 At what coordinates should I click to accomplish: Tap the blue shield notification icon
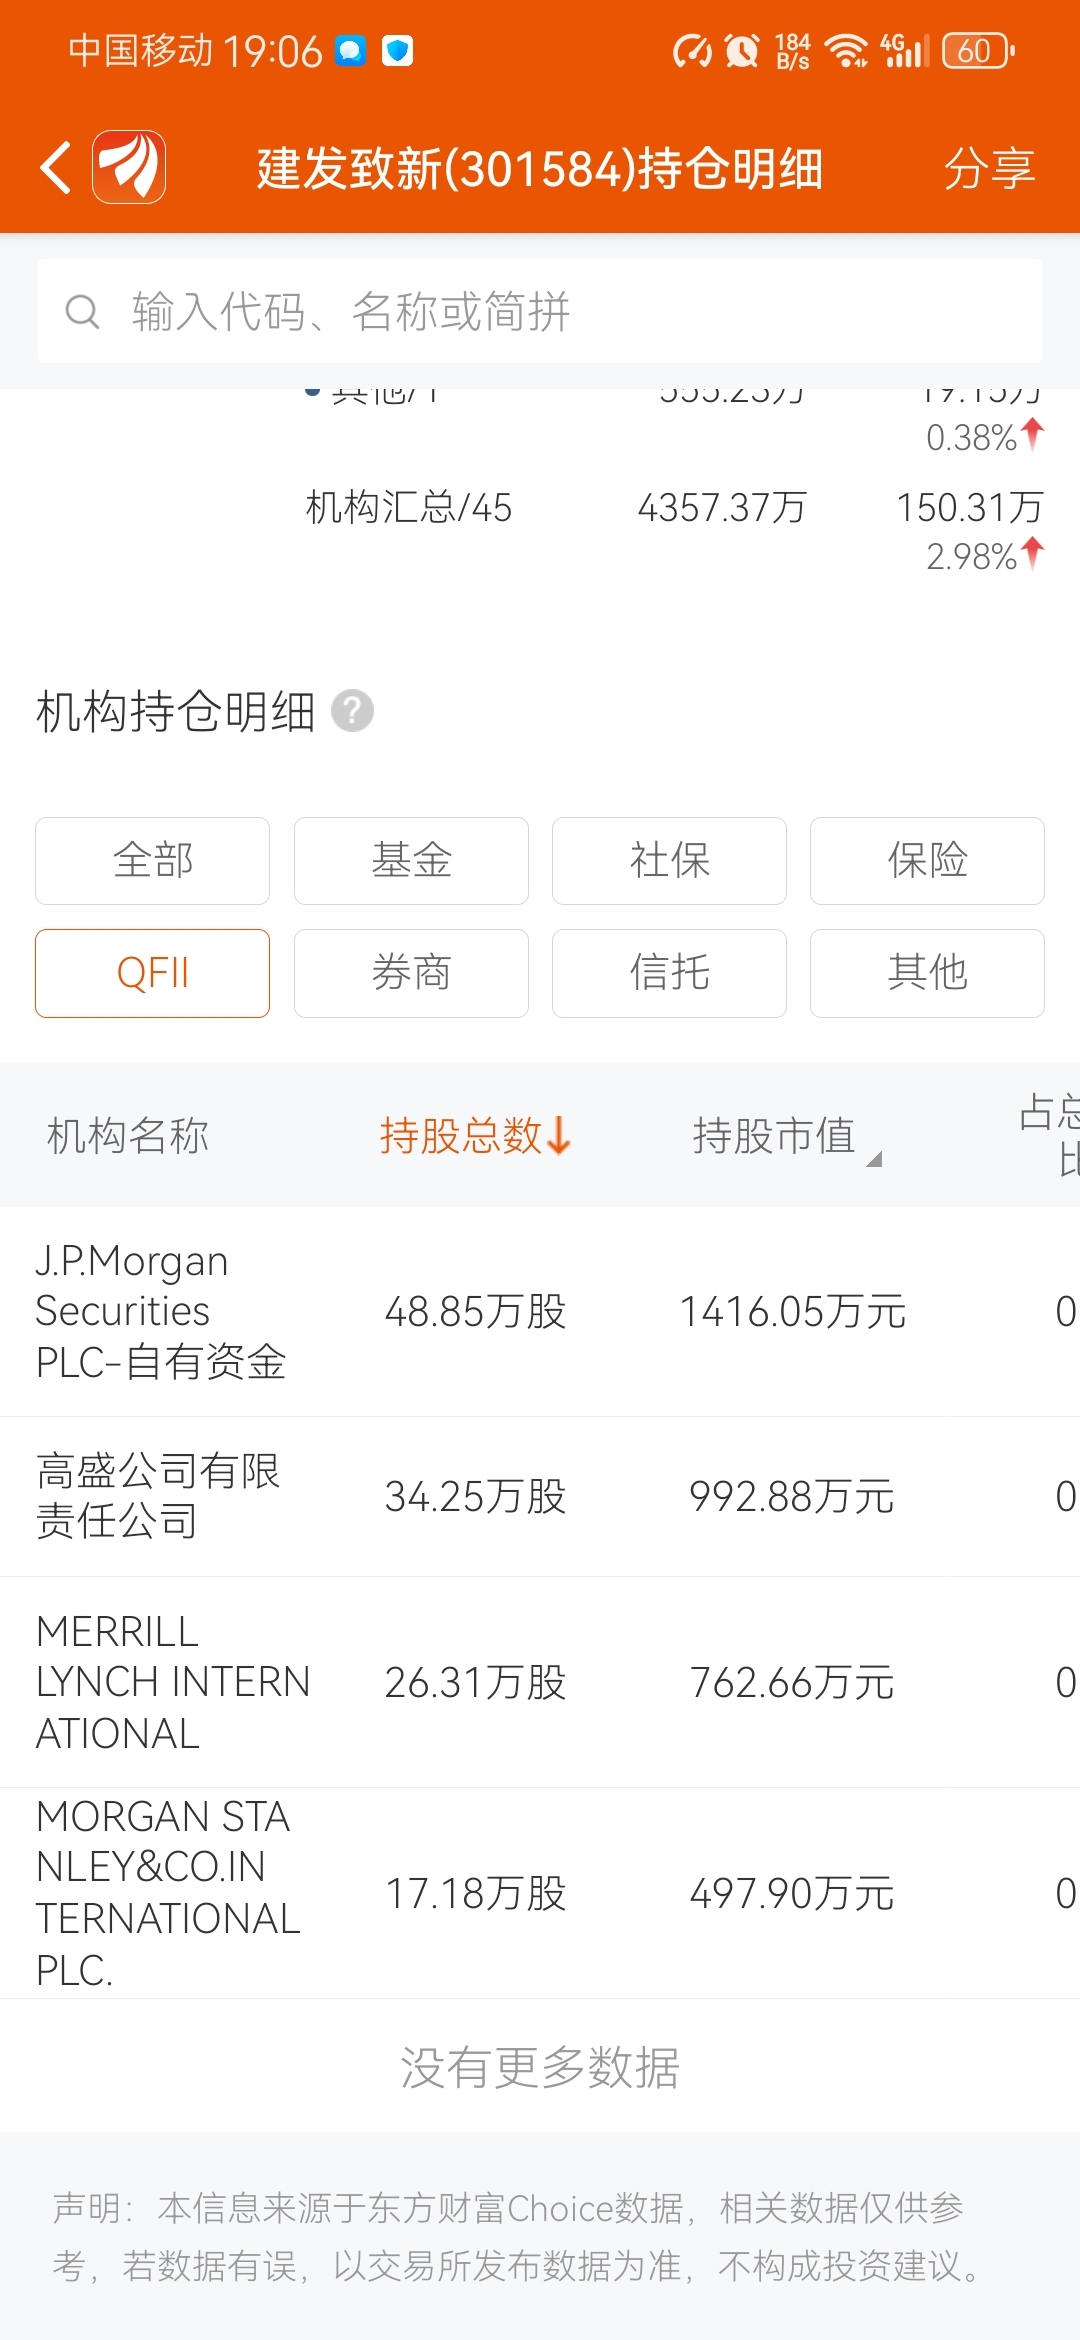(x=398, y=50)
